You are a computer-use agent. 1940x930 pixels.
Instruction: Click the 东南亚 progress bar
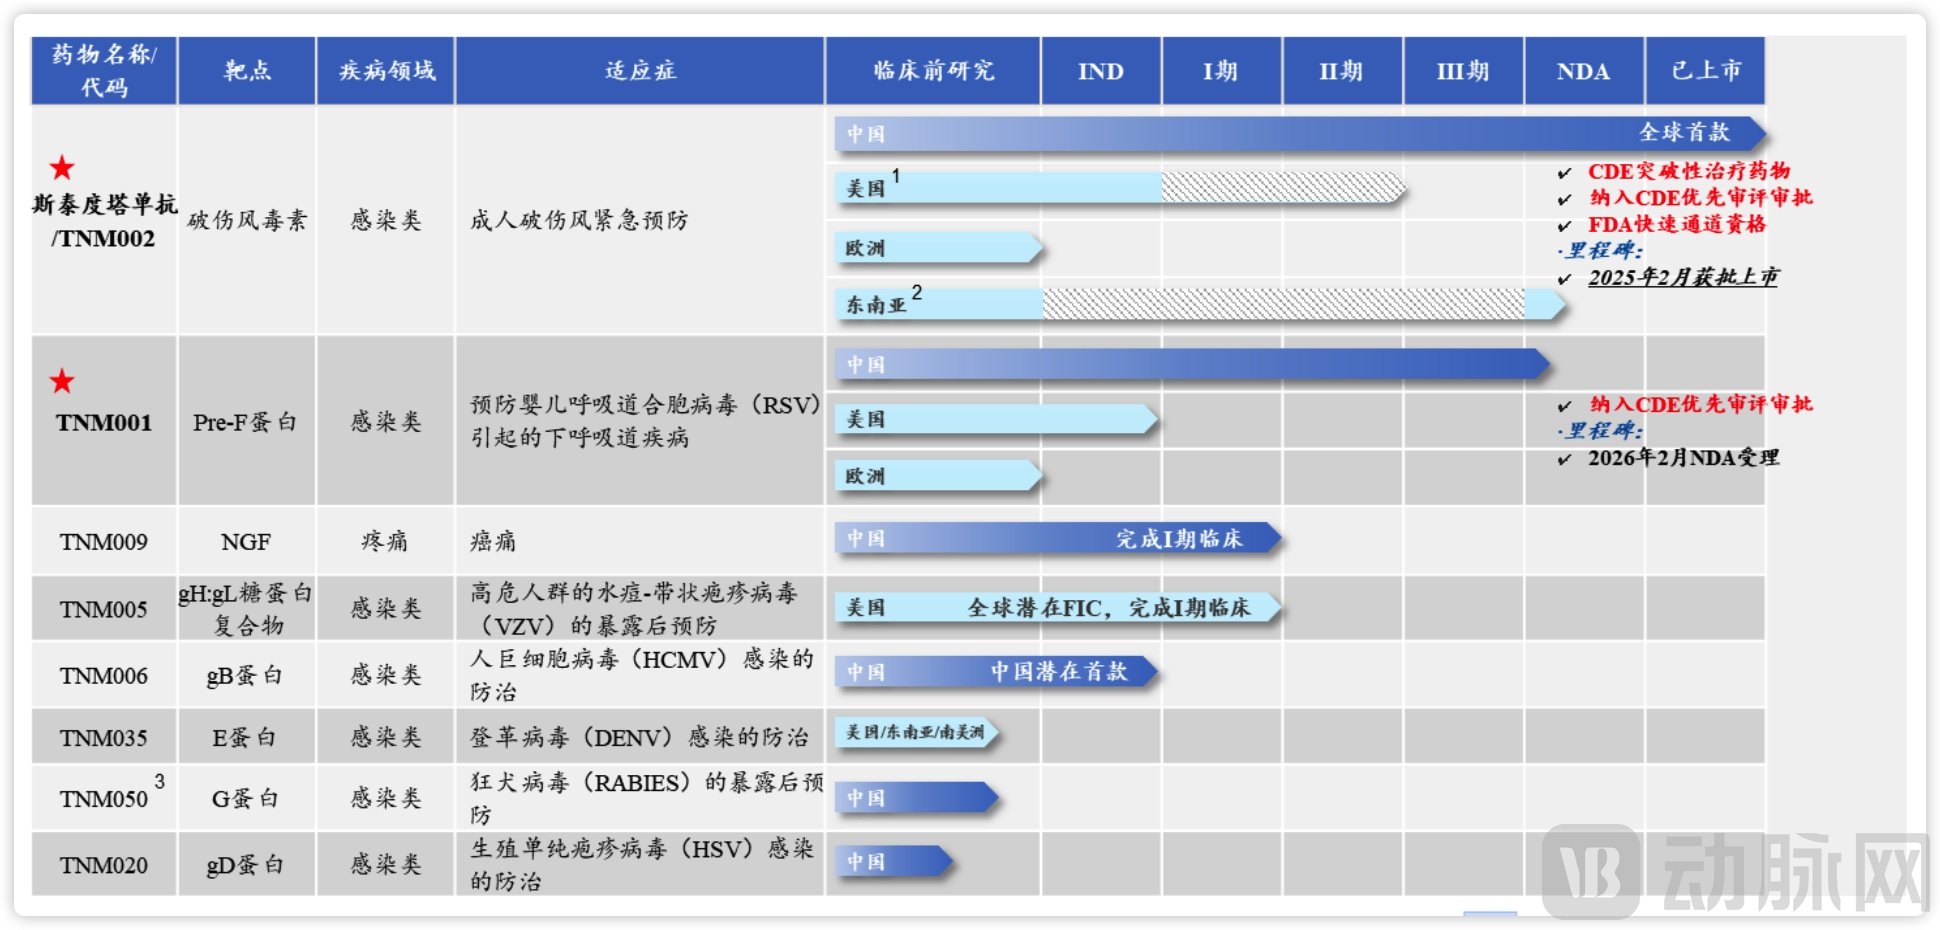1200,303
